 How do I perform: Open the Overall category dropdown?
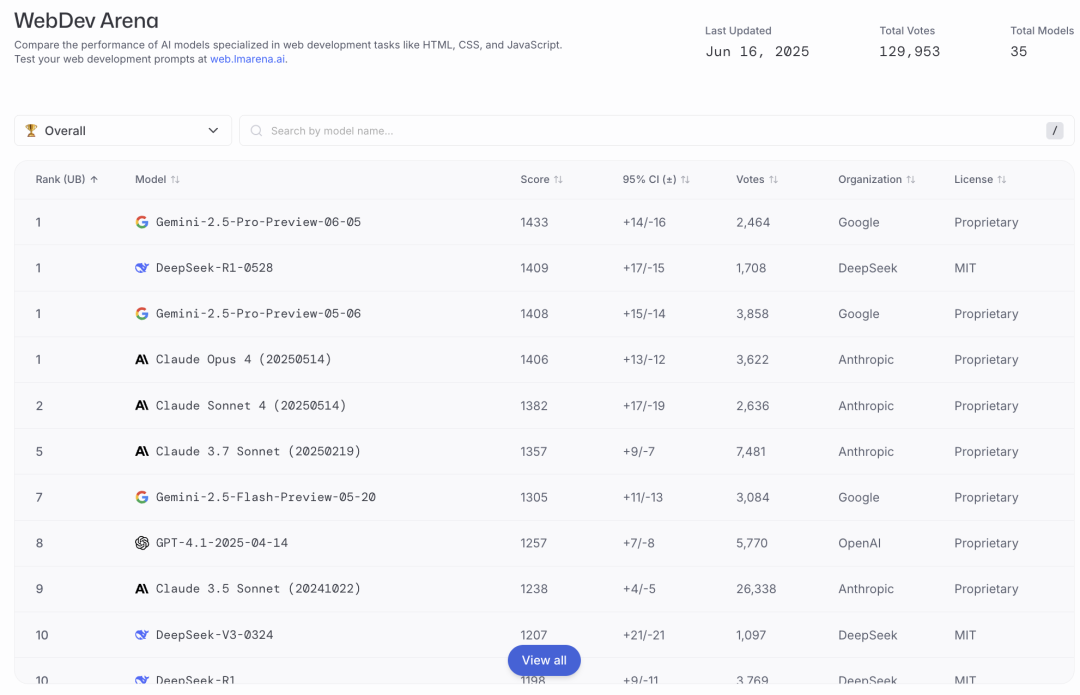point(123,131)
